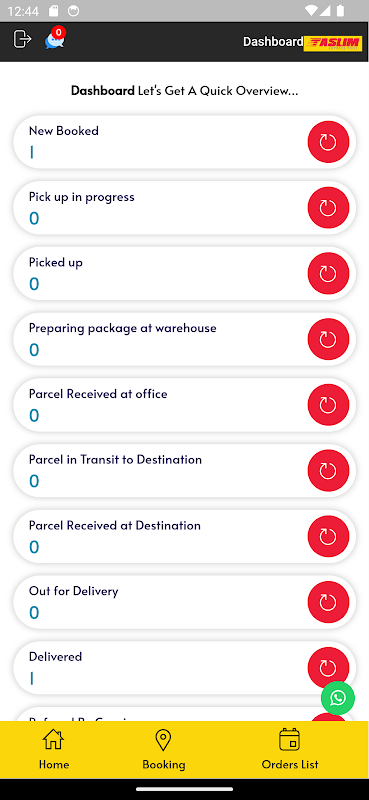The width and height of the screenshot is (369, 800).
Task: Click the Taslim logo in header
Action: pos(333,43)
